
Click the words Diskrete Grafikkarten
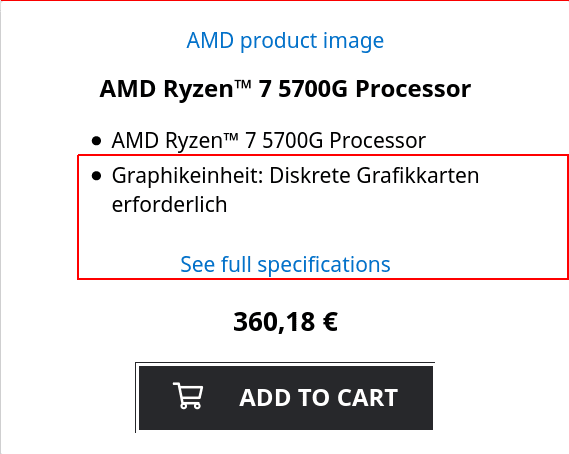[x=374, y=176]
